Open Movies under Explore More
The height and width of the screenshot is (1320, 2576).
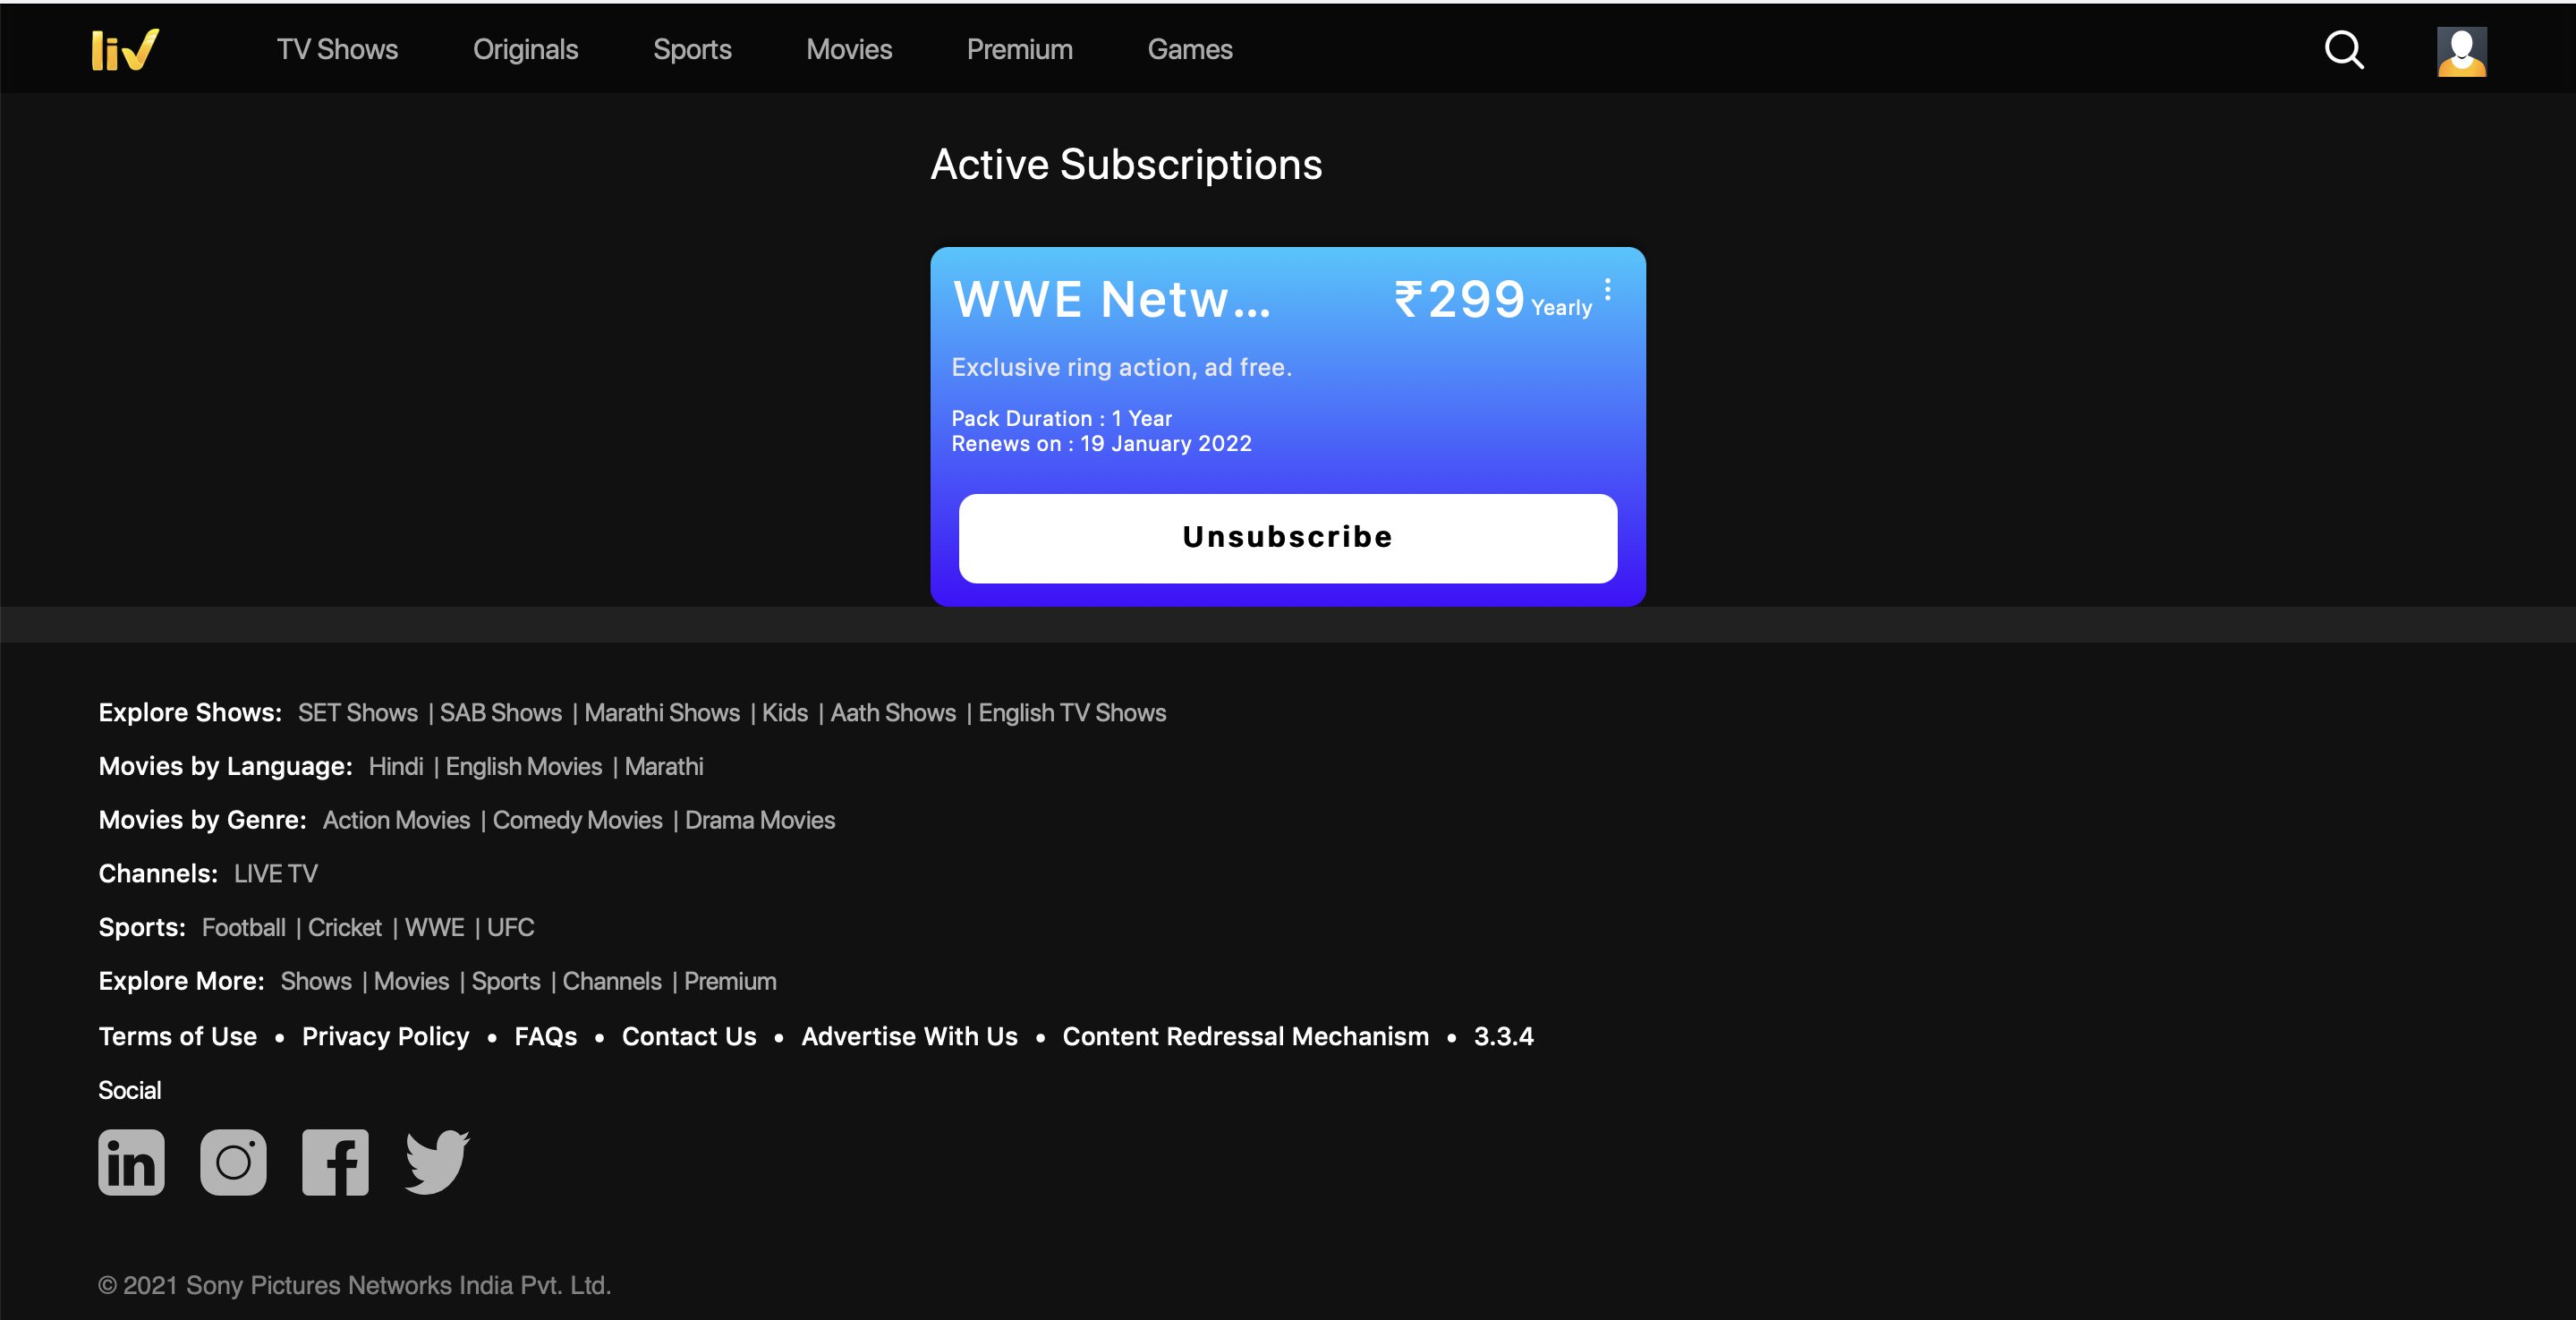click(411, 982)
